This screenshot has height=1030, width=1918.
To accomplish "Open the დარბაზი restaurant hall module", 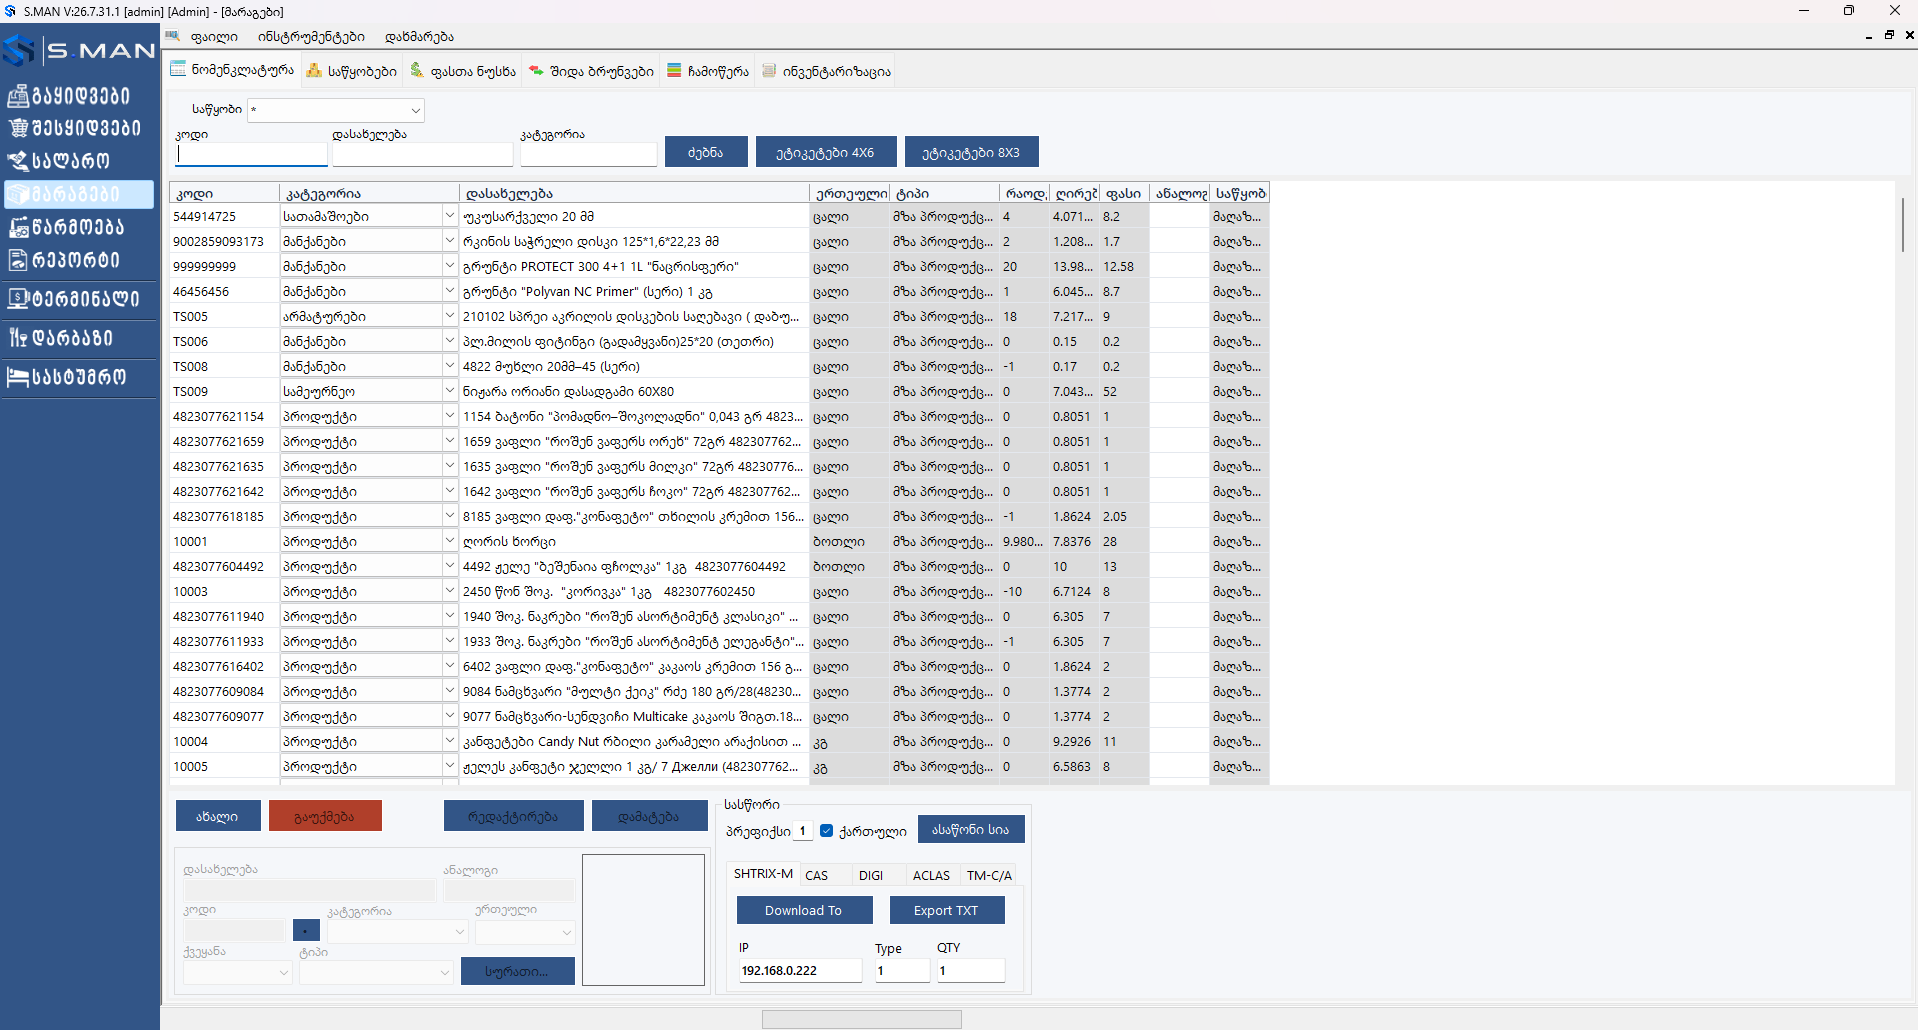I will tap(62, 338).
